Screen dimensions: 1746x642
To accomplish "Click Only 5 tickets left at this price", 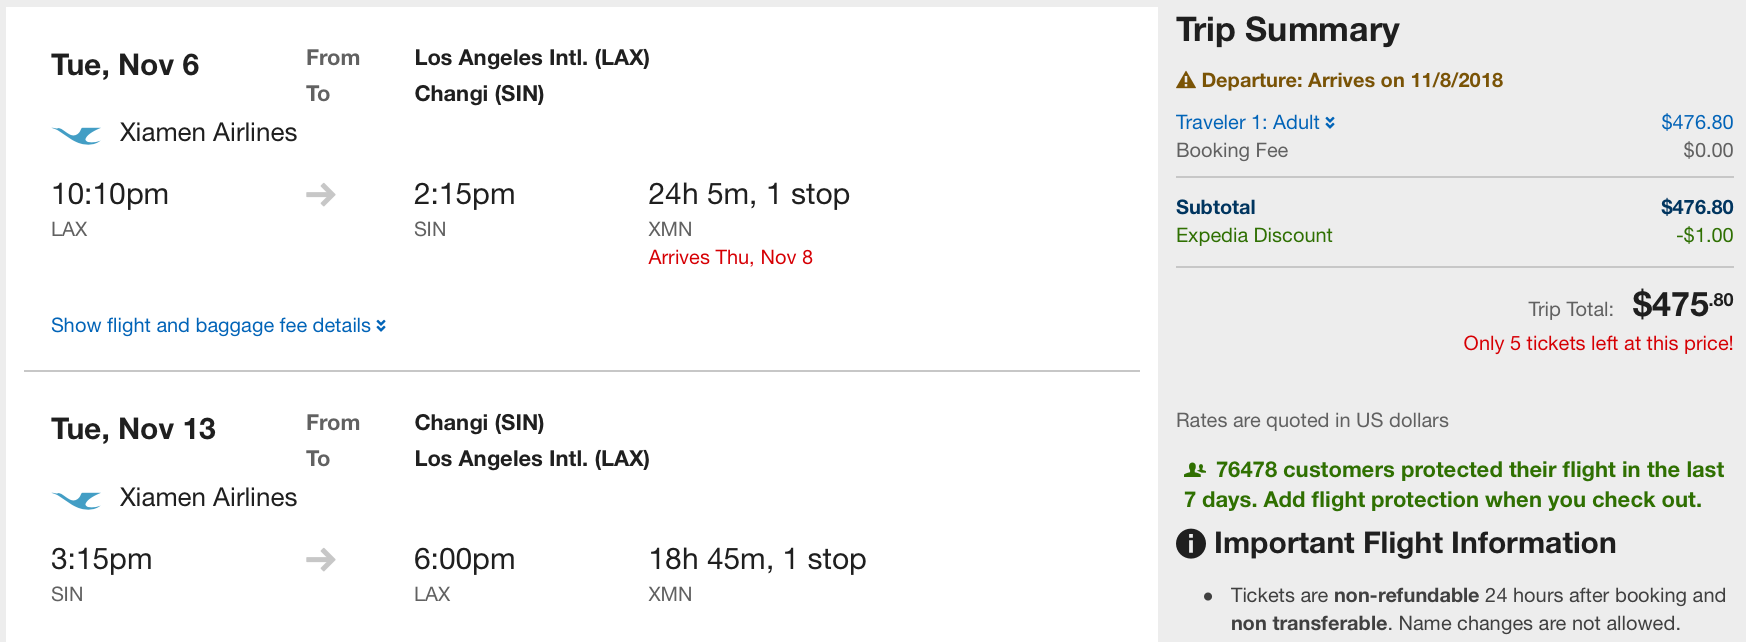I will click(1598, 343).
